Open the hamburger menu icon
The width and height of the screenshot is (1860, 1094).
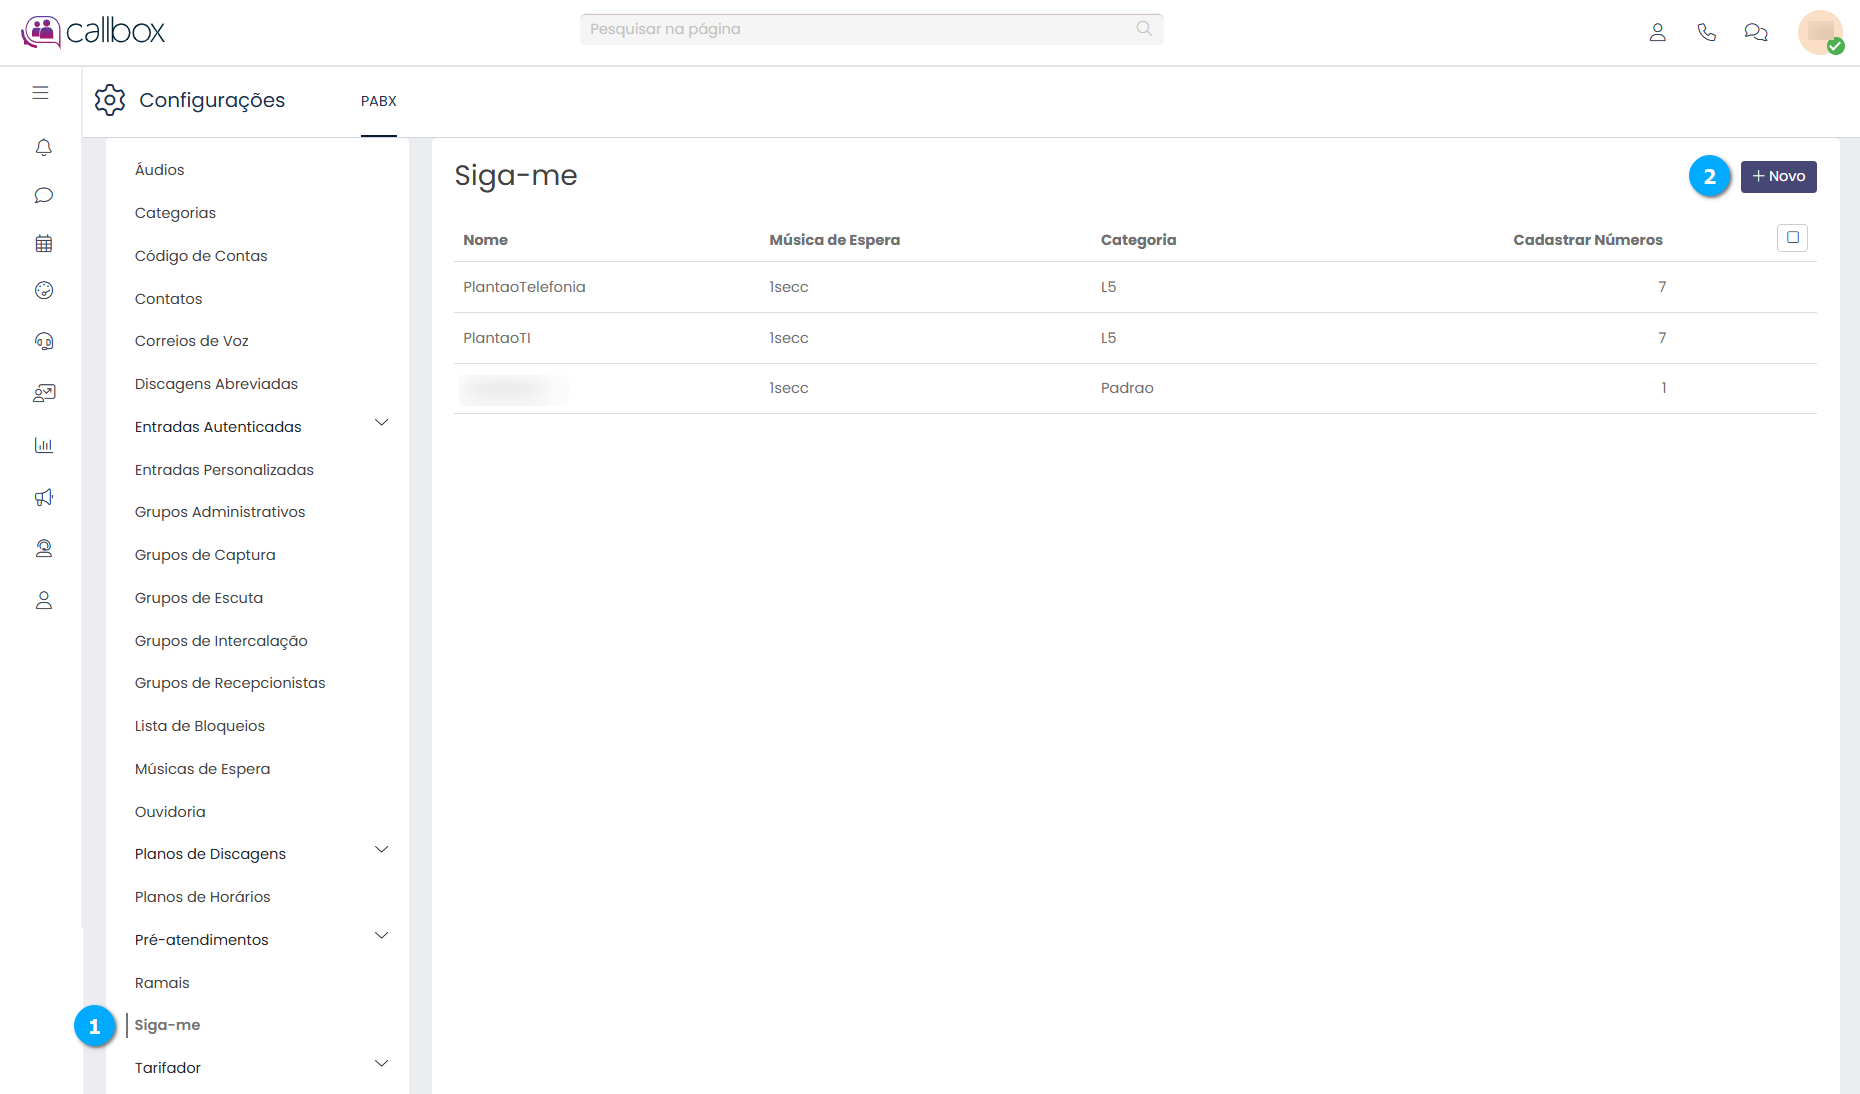pyautogui.click(x=40, y=93)
